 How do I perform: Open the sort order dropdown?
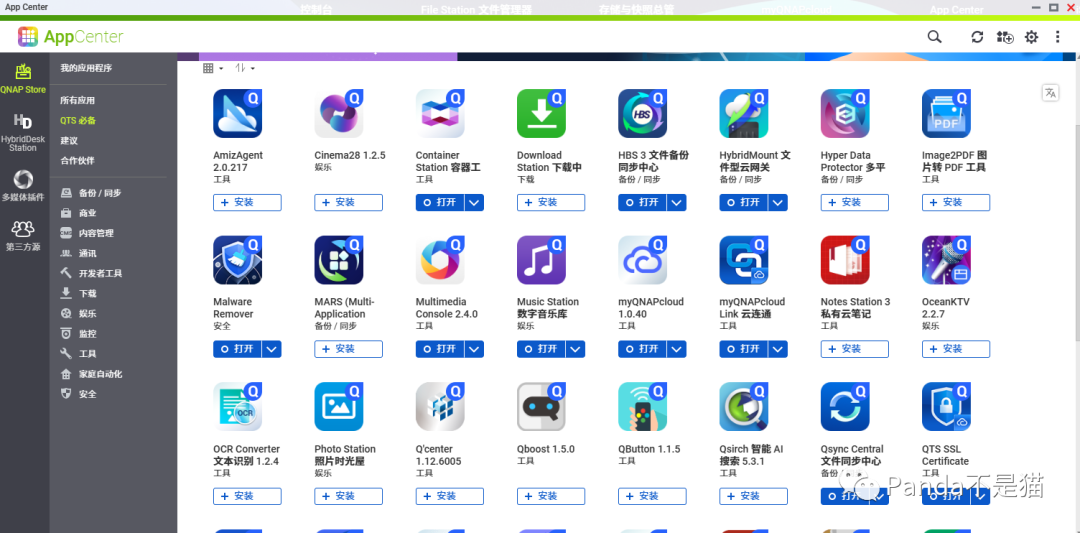coord(245,68)
